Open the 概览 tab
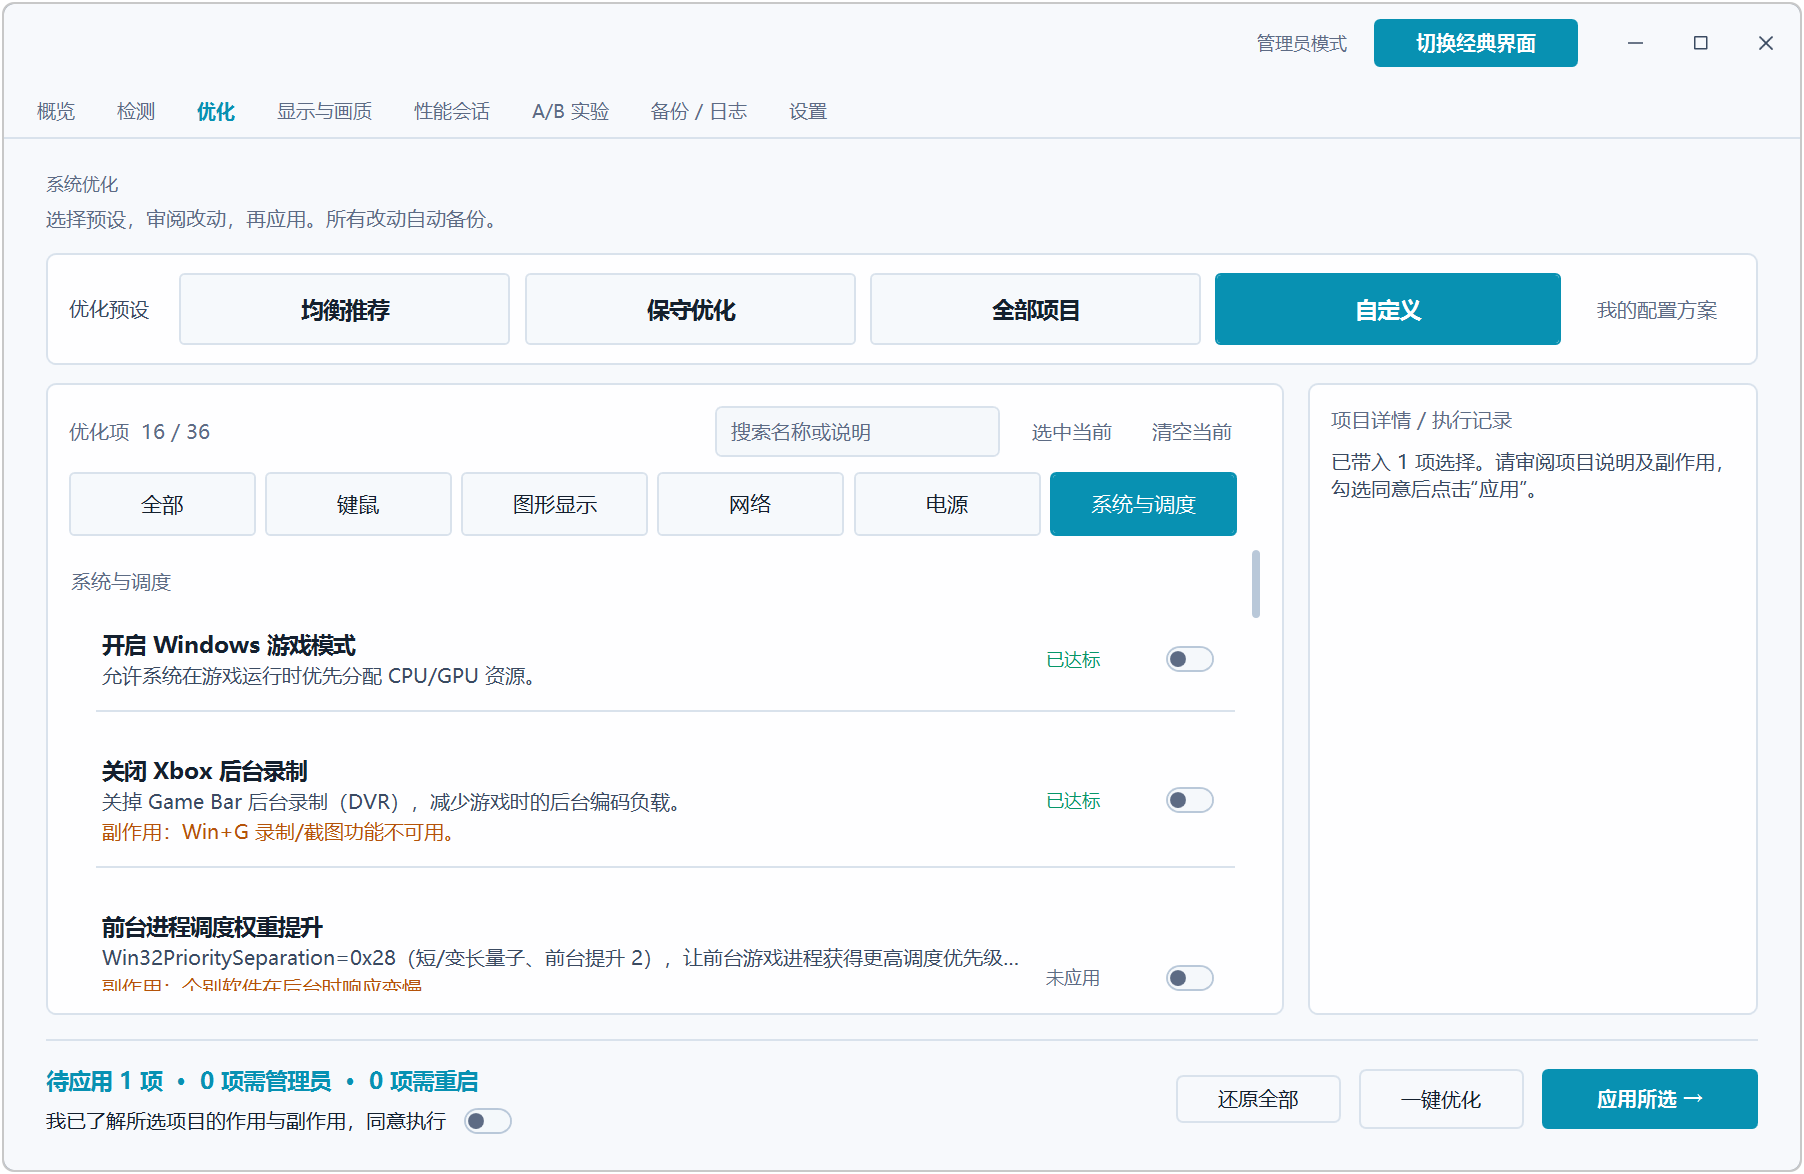This screenshot has height=1174, width=1804. coord(56,111)
